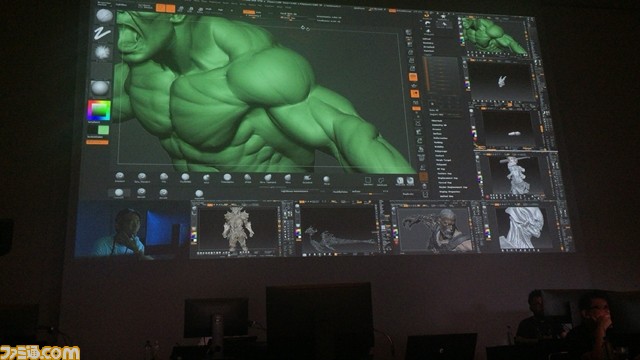The image size is (640, 360).
Task: Toggle the orange Draw mode button
Action: coord(171,9)
